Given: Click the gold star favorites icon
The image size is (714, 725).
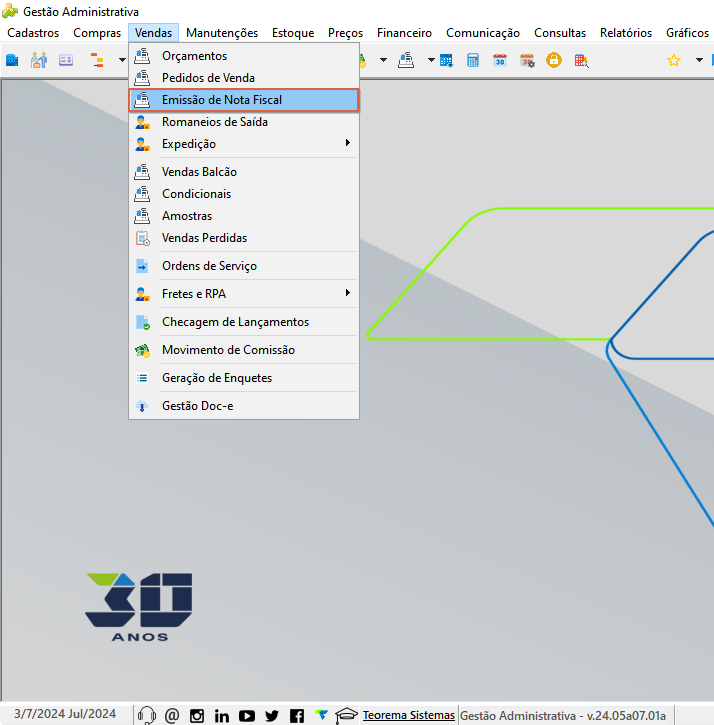Looking at the screenshot, I should tap(674, 60).
